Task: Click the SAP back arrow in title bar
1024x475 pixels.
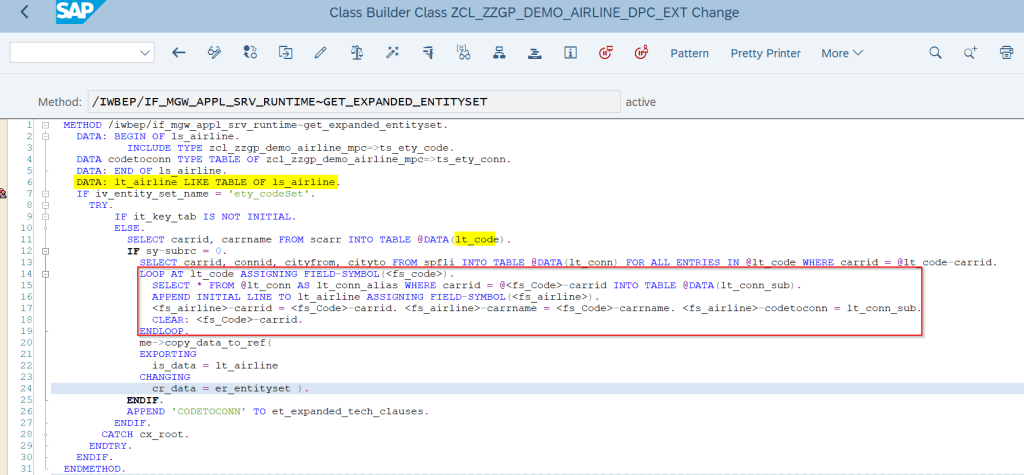Action: [x=24, y=13]
